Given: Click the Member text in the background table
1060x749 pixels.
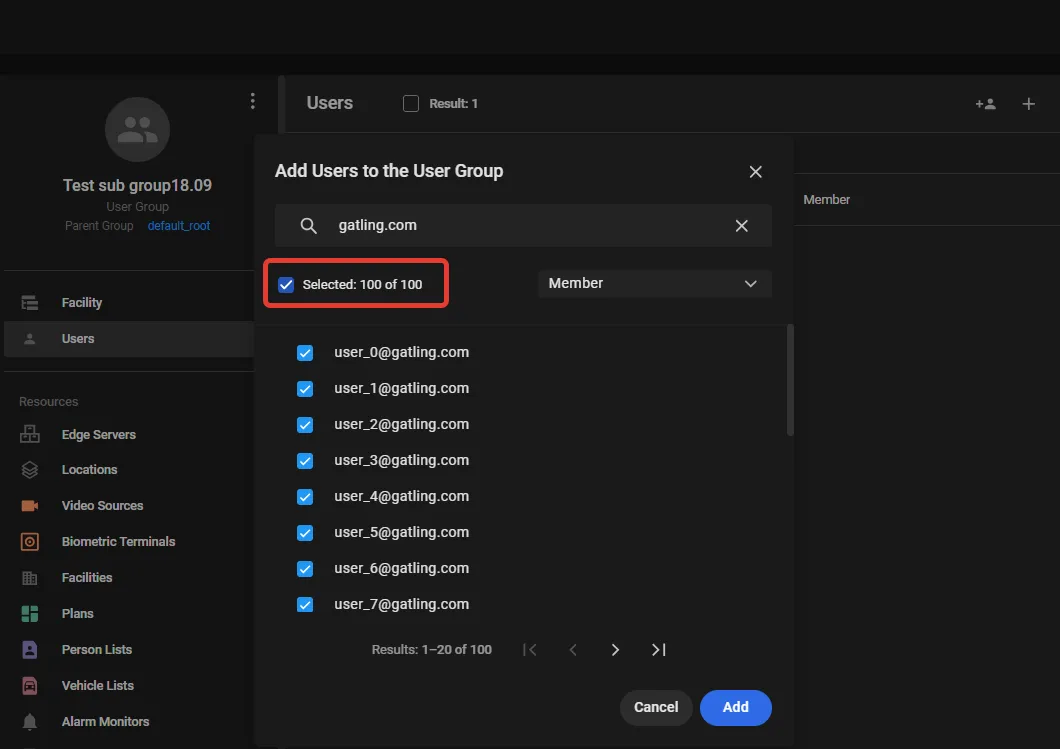Looking at the screenshot, I should point(826,199).
